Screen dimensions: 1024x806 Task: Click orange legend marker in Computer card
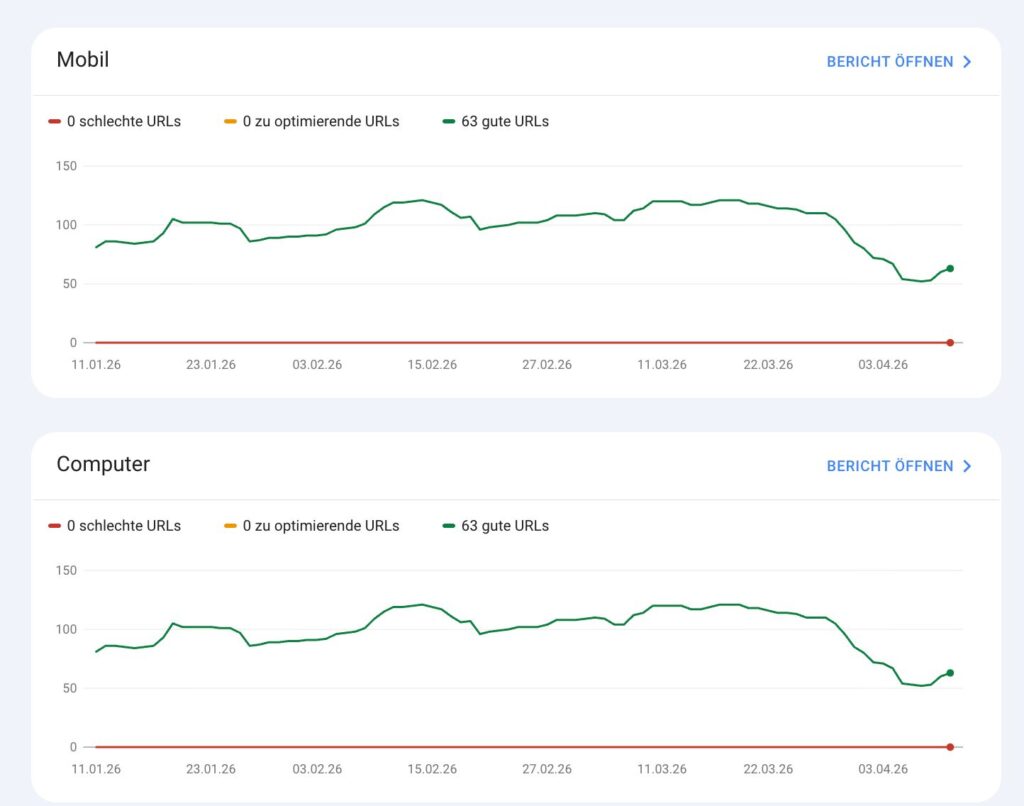[230, 526]
